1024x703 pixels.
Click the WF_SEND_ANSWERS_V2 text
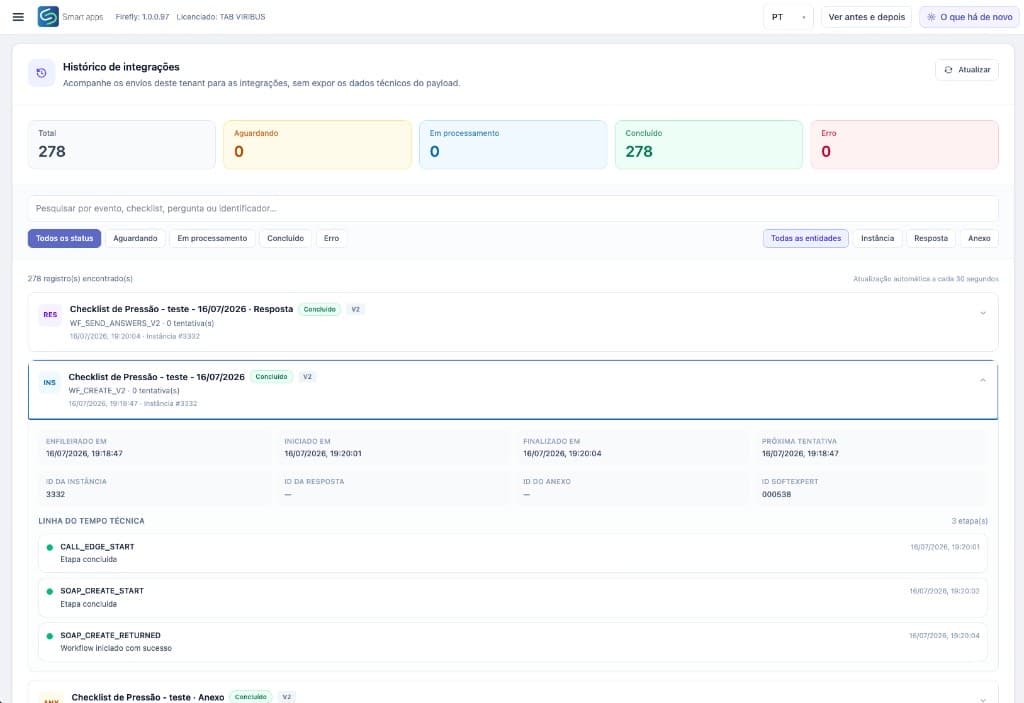tap(115, 323)
